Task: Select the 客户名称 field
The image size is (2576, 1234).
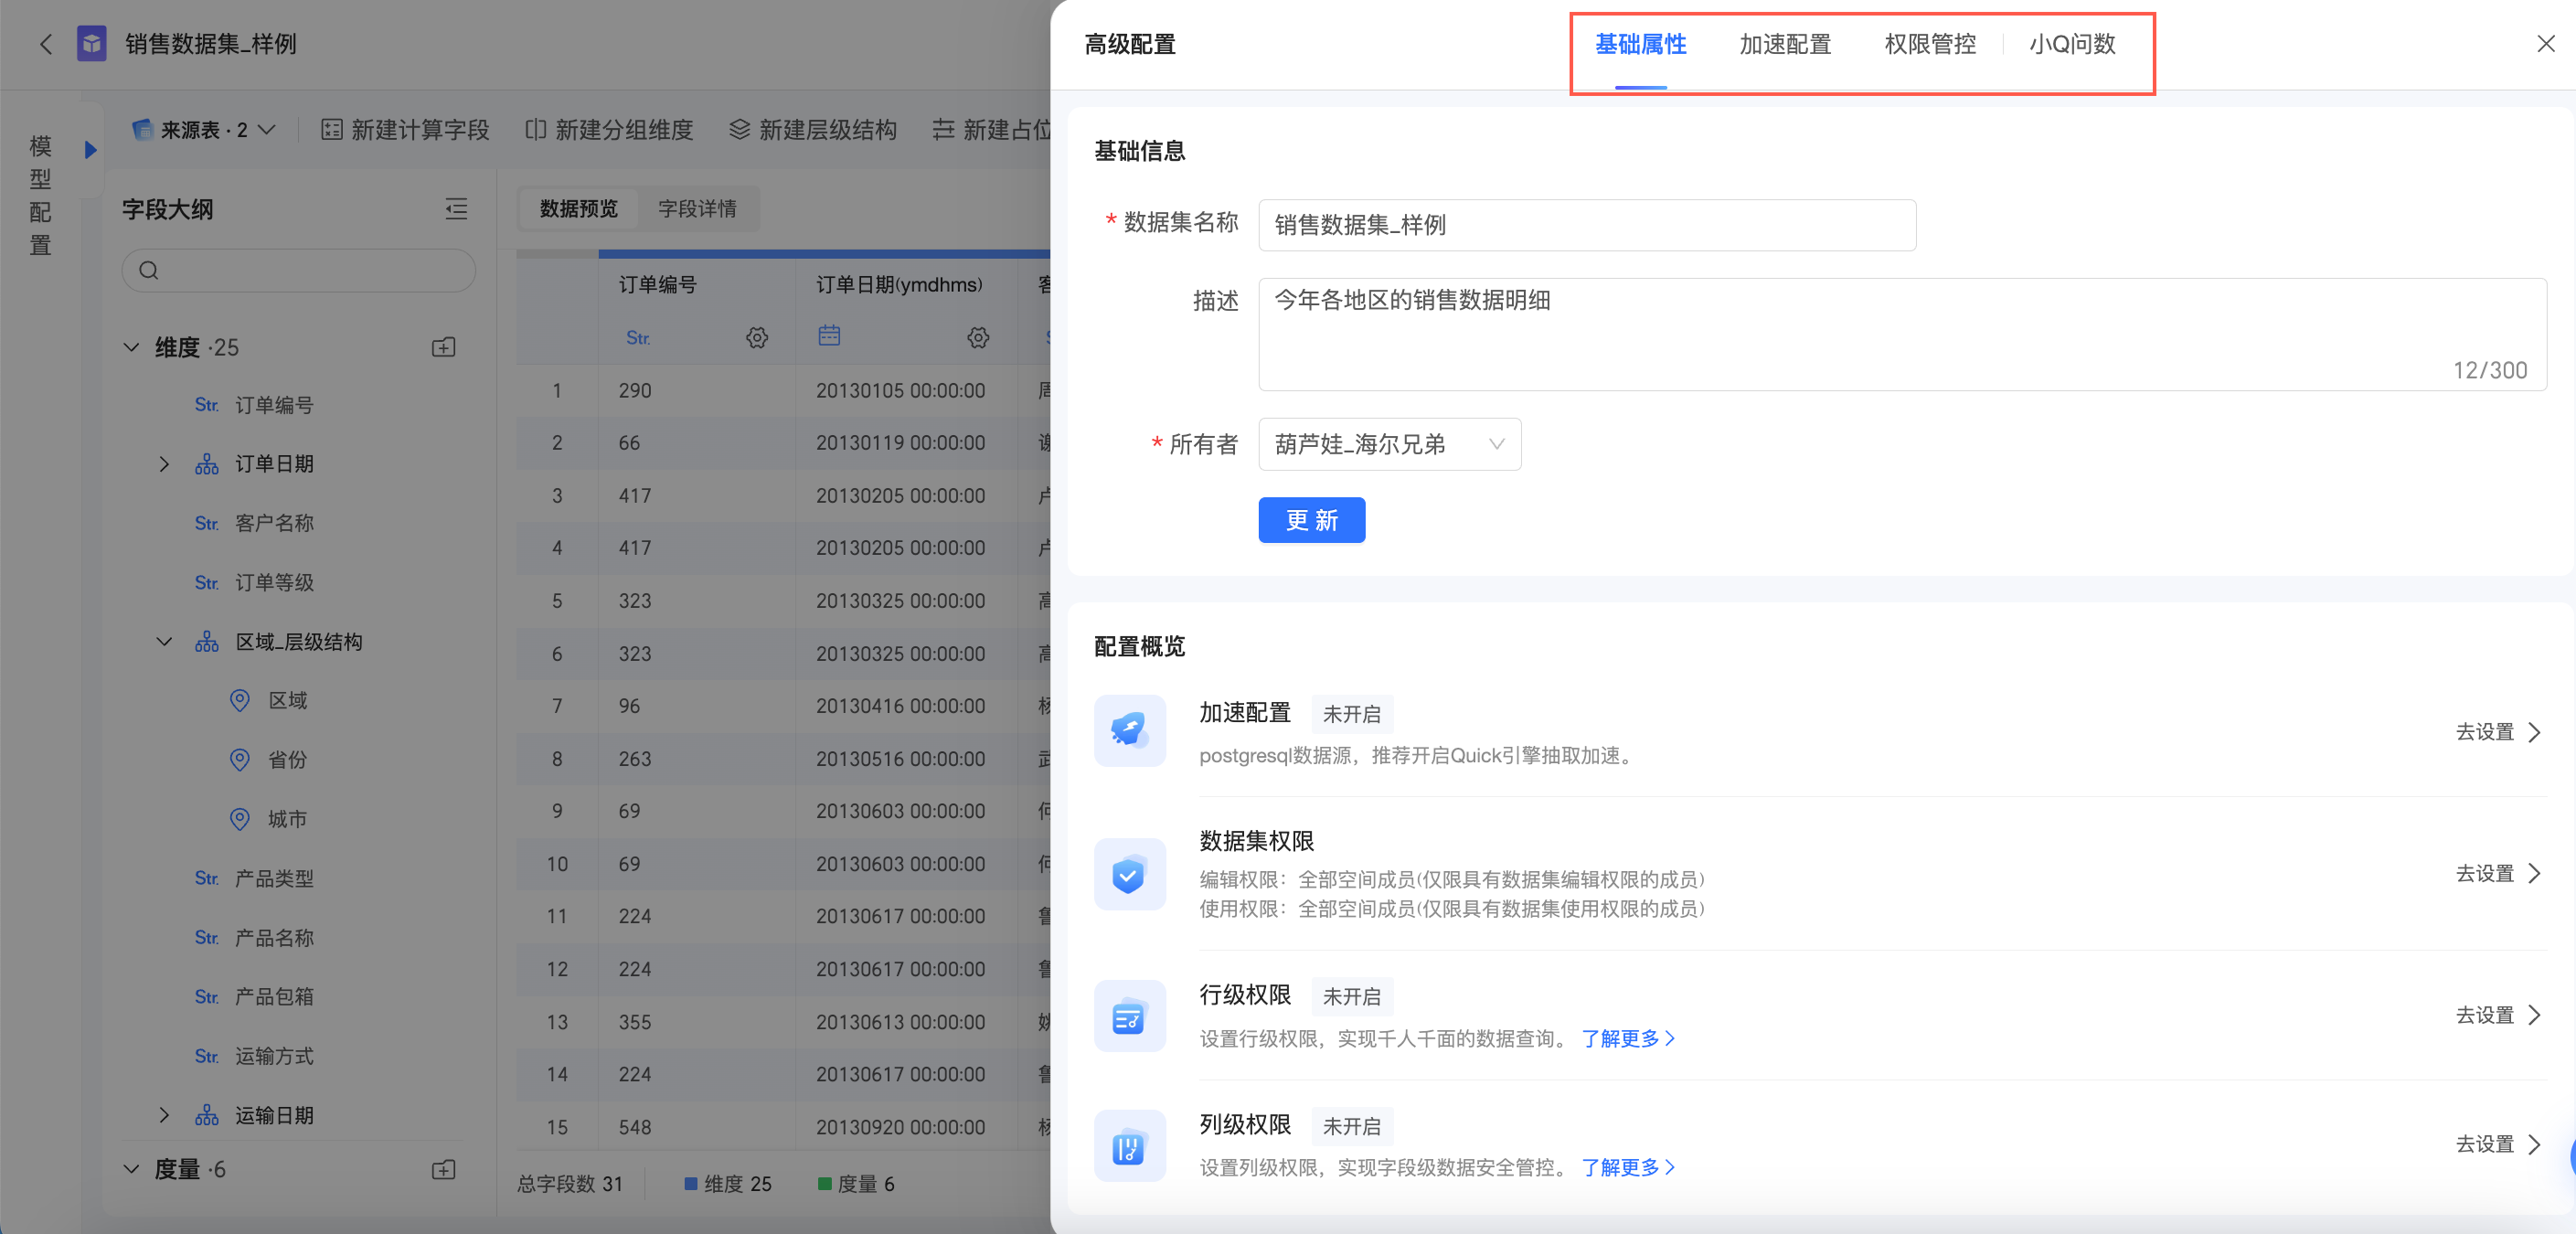Action: coord(274,523)
